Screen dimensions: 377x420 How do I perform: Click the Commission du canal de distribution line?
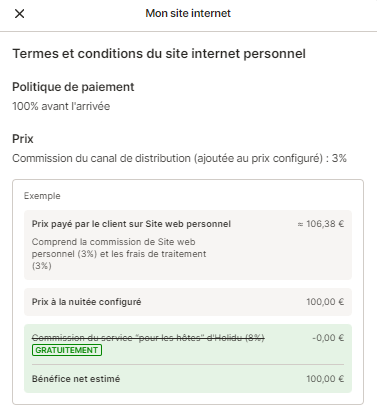click(x=179, y=158)
